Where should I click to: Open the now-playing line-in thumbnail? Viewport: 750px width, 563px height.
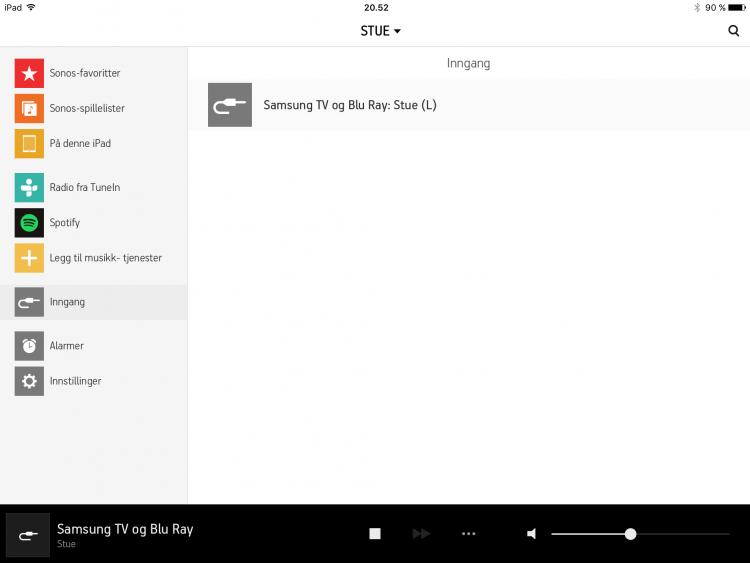[28, 535]
